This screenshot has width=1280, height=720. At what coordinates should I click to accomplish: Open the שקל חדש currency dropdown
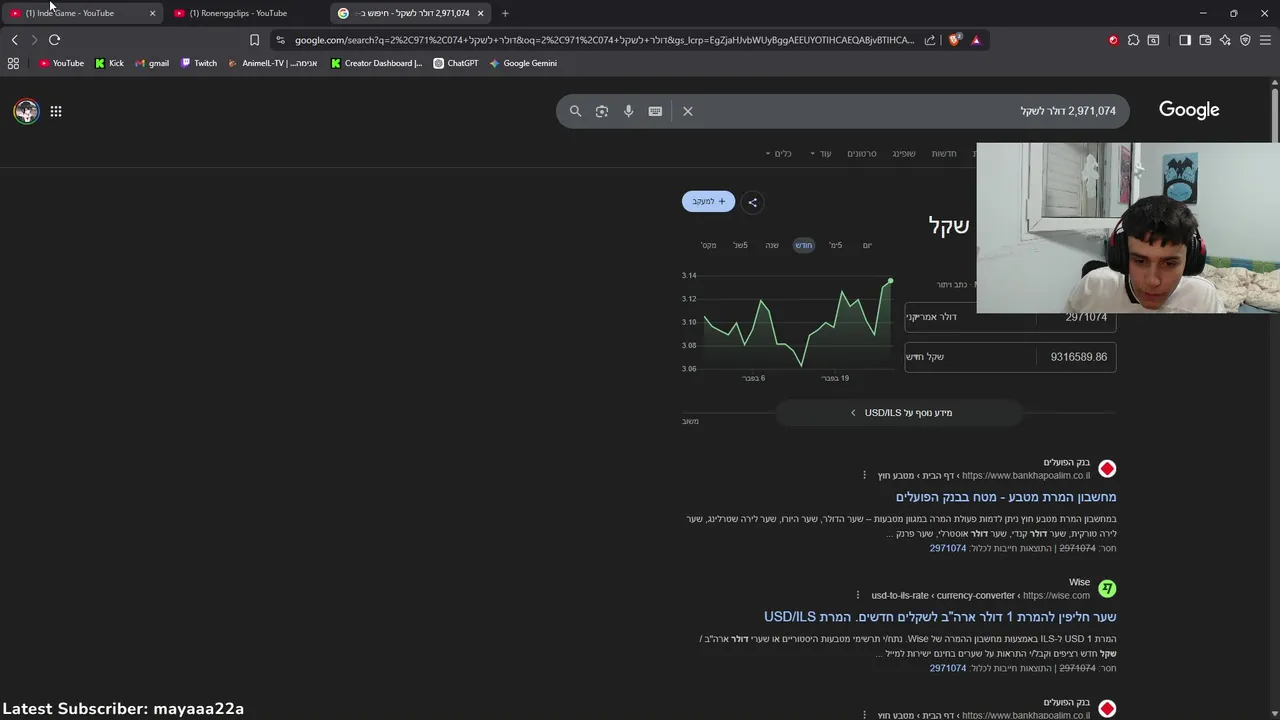pyautogui.click(x=970, y=357)
